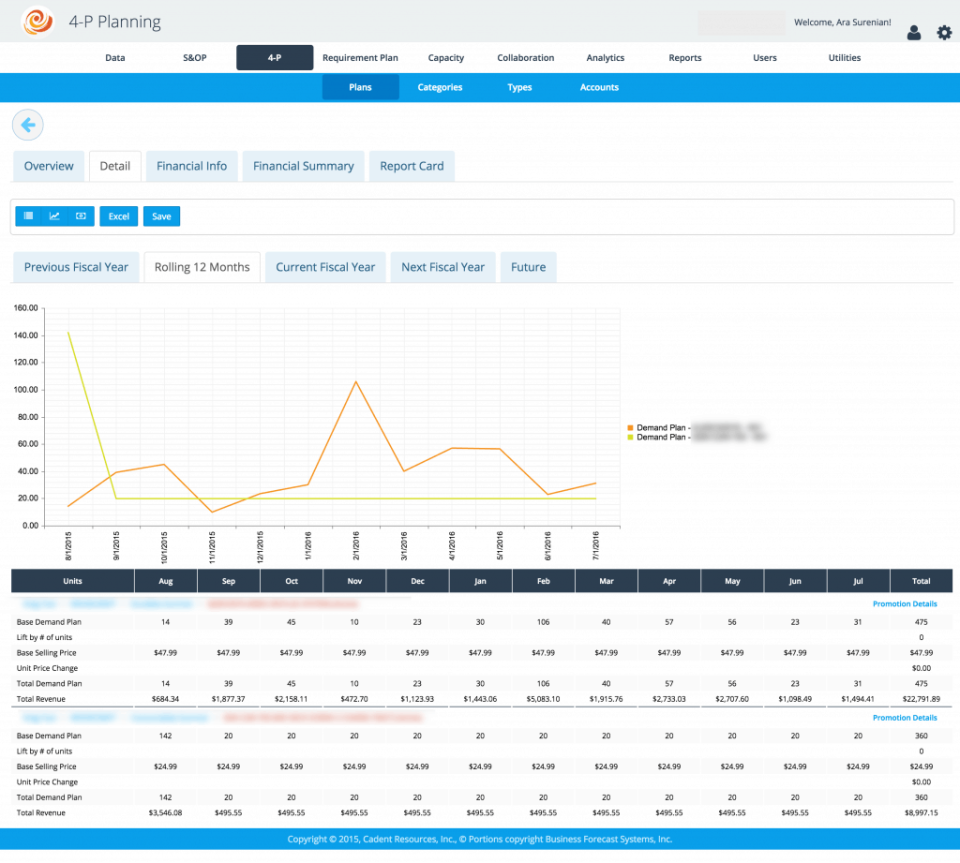Select the currency view toolbar icon
The height and width of the screenshot is (863, 960).
(x=80, y=216)
